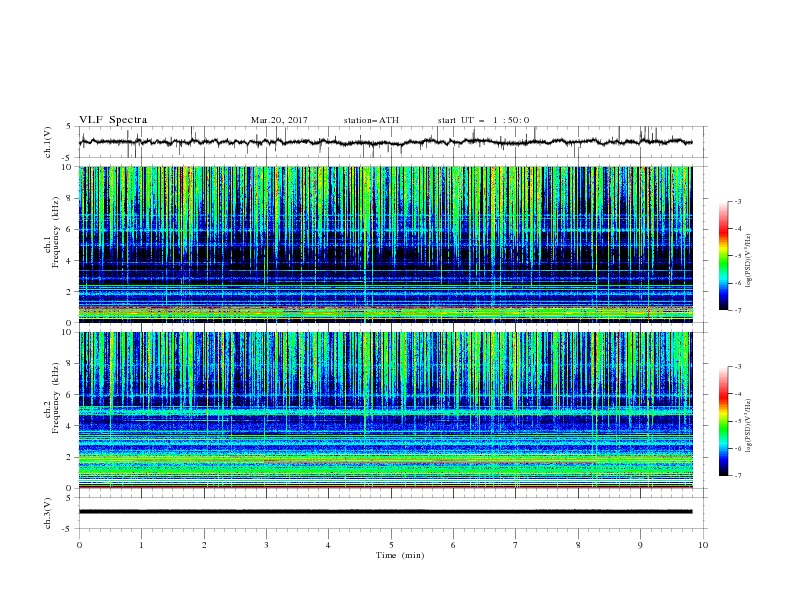Click the "ch.3(V)" waveform axis label
Screen dimensions: 792x612
coord(48,513)
